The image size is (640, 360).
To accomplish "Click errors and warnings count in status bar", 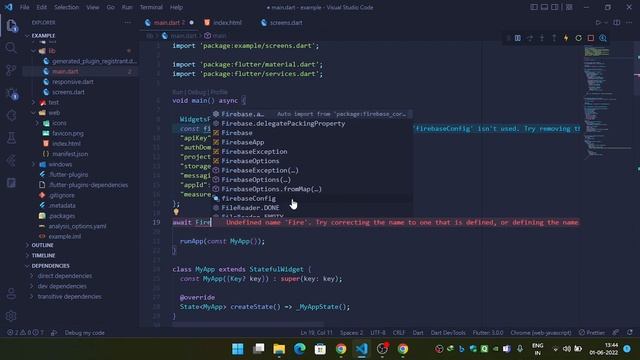I will [25, 333].
